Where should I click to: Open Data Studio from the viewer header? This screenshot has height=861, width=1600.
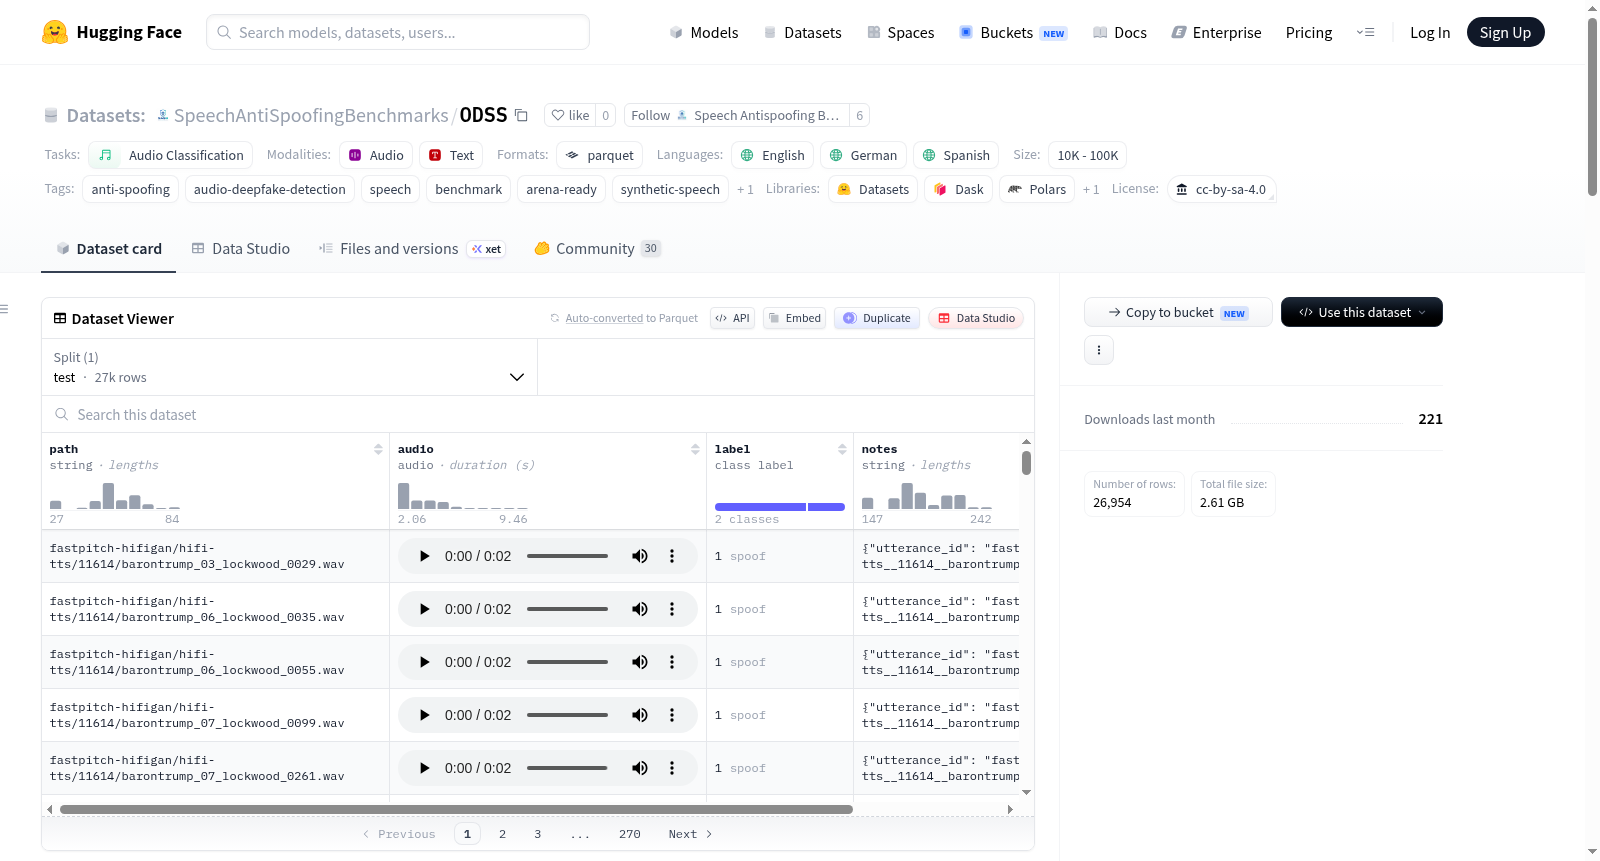pos(976,318)
